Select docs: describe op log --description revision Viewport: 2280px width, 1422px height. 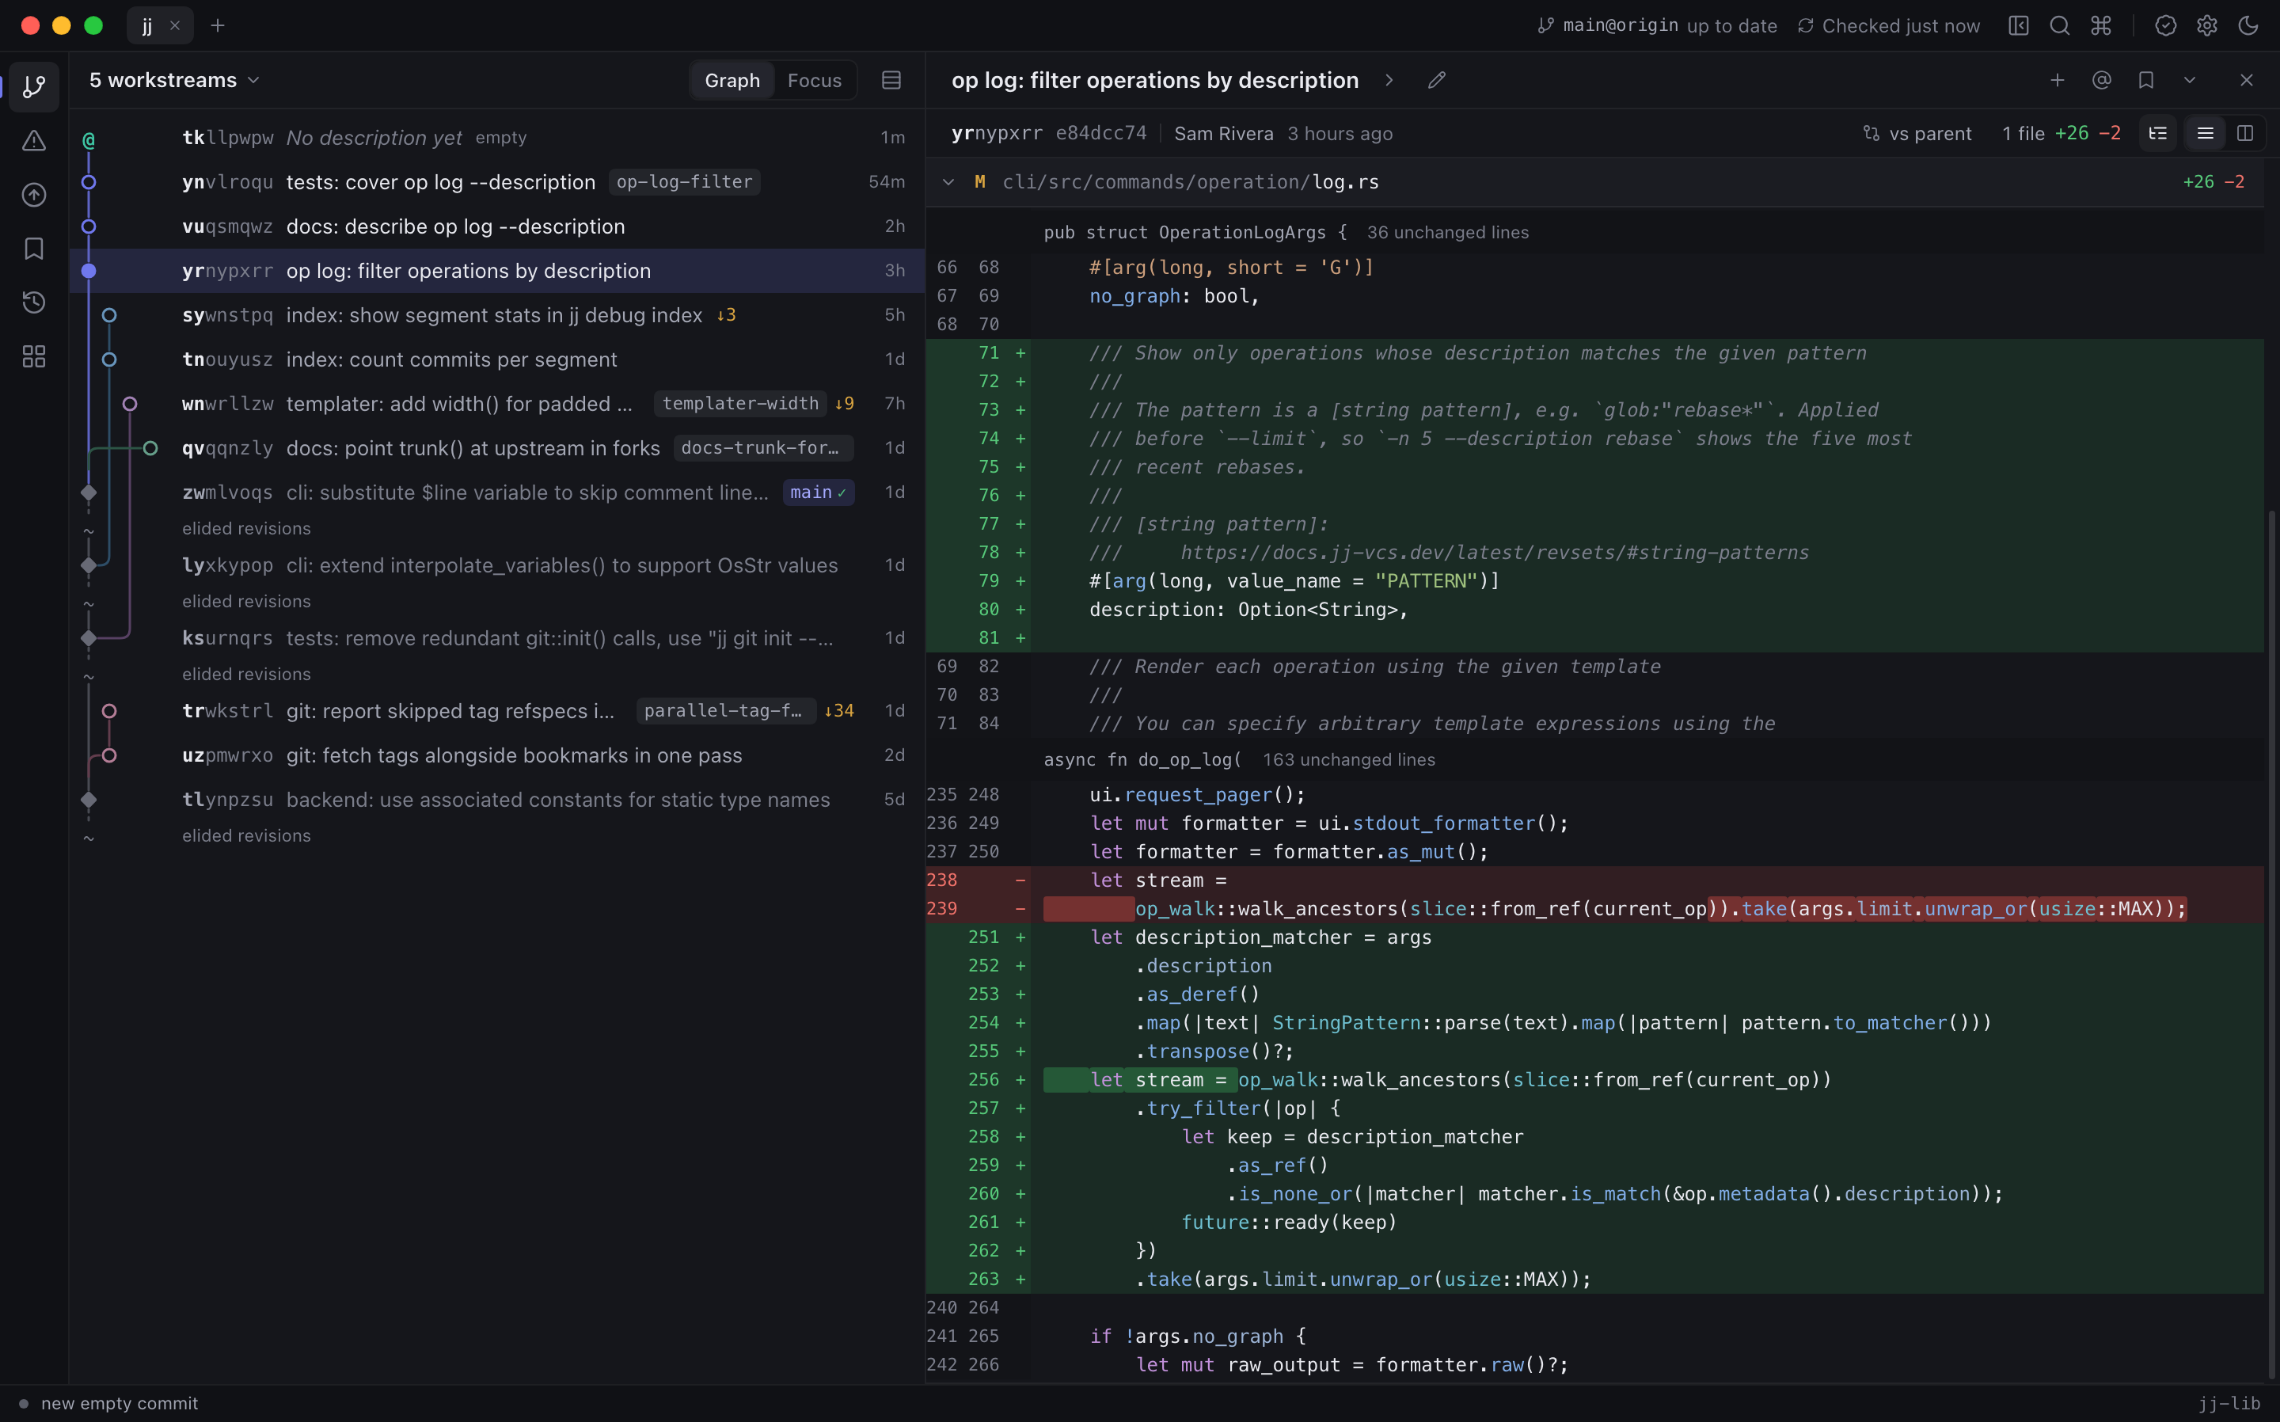496,226
